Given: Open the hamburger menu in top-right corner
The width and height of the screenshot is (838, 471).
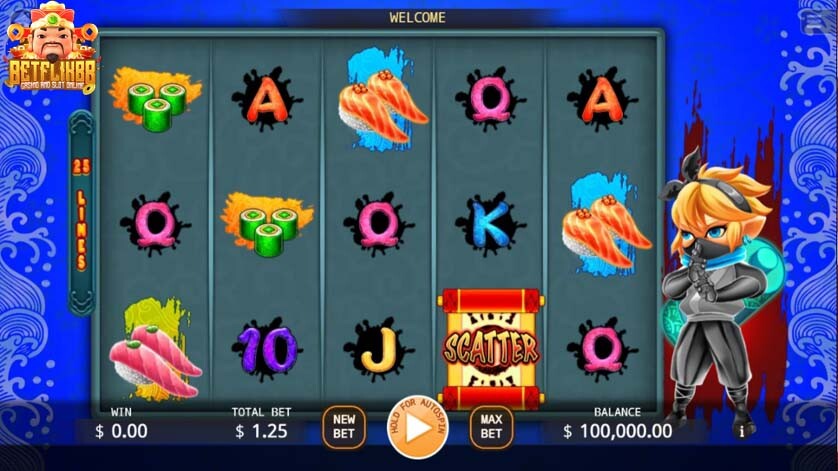Looking at the screenshot, I should 814,21.
